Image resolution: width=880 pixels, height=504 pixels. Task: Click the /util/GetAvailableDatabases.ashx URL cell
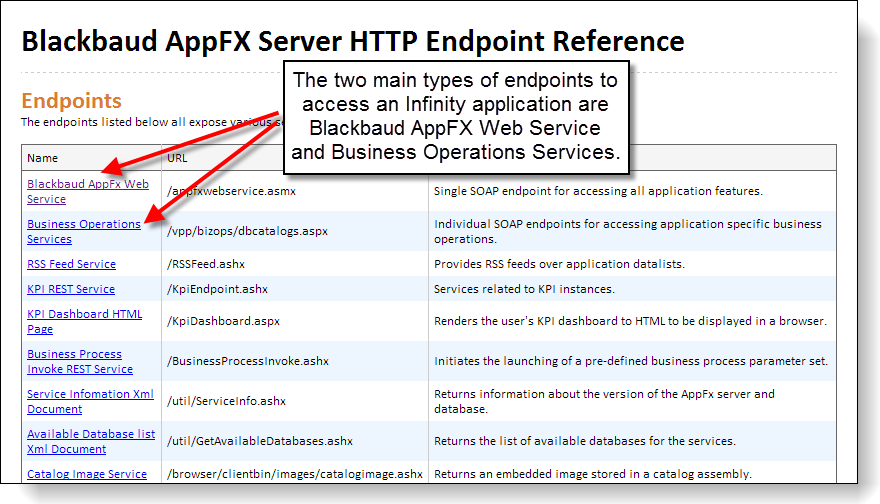click(x=260, y=442)
